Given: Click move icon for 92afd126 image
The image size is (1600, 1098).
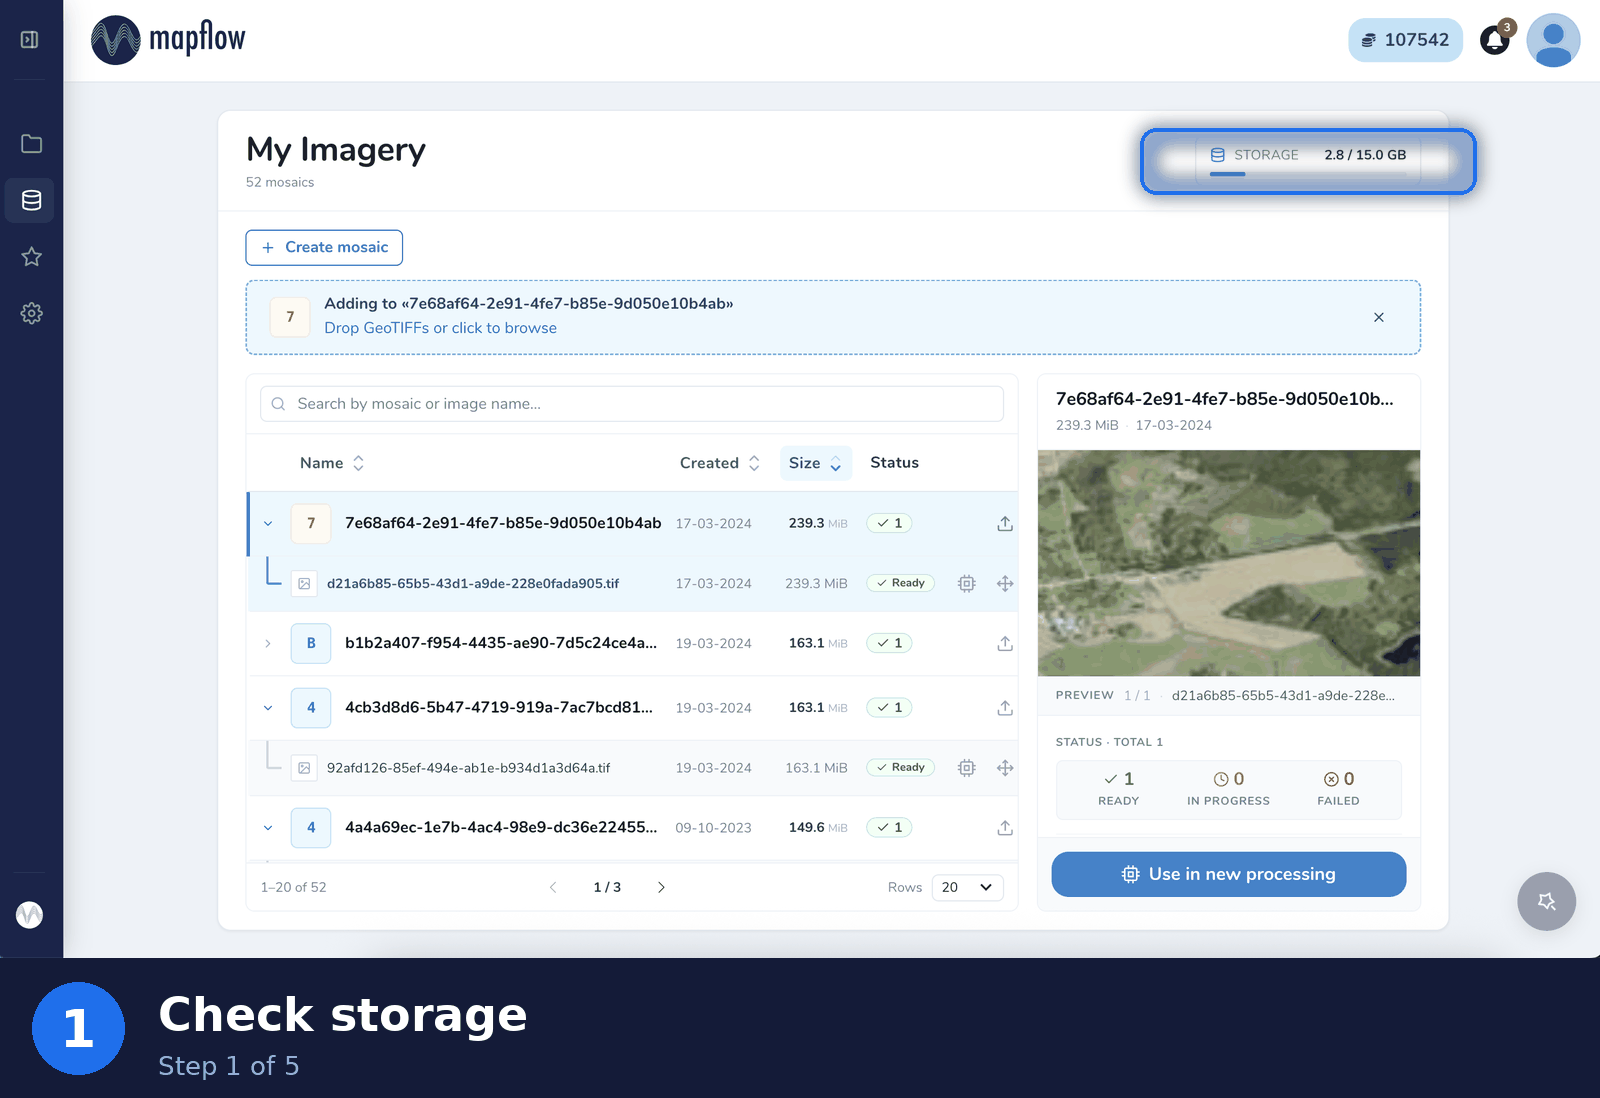Looking at the screenshot, I should [x=1005, y=768].
